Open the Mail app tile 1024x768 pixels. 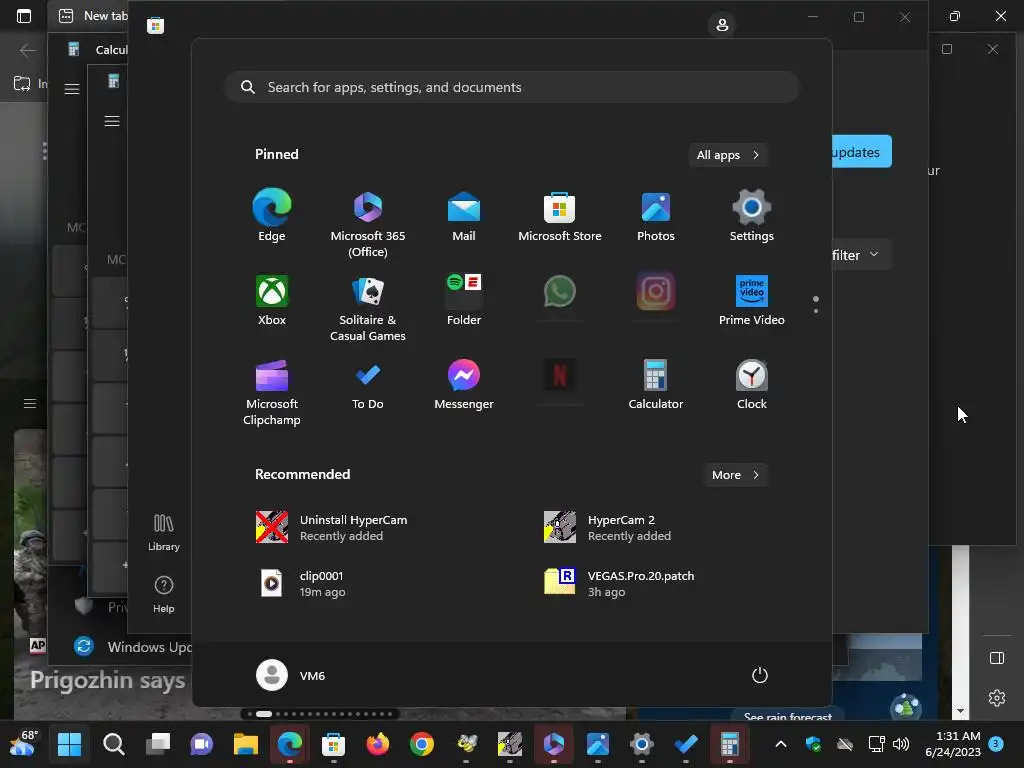(x=464, y=215)
